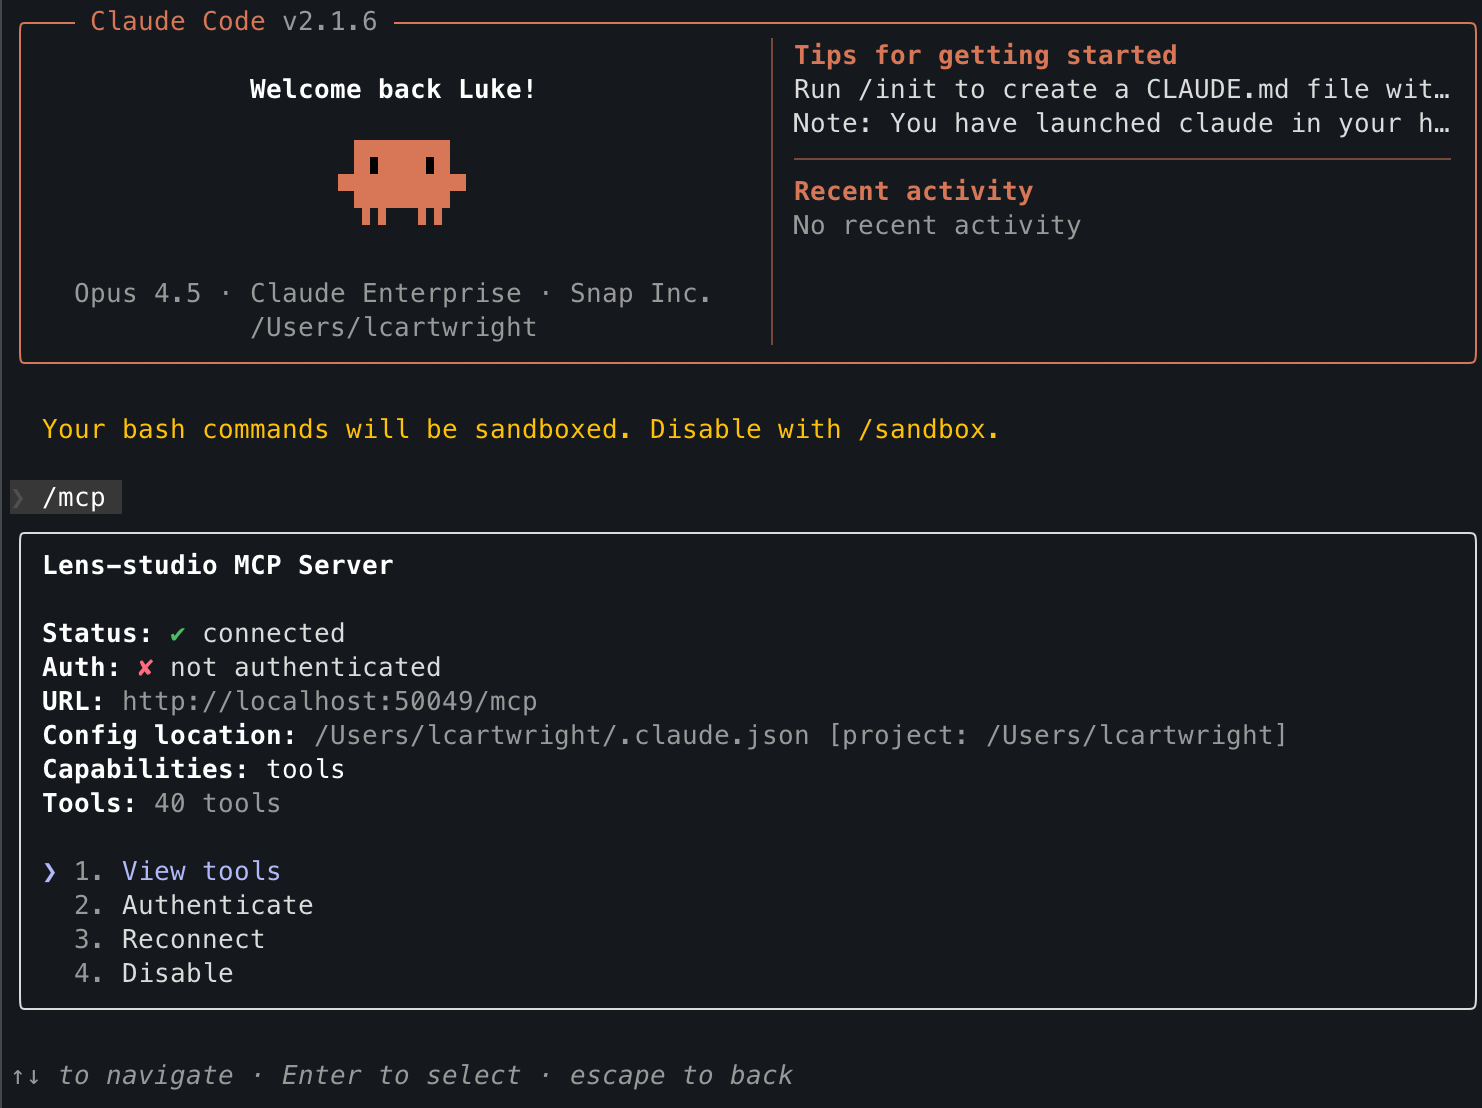Click the 40 tools count text
The height and width of the screenshot is (1108, 1482).
tap(217, 804)
